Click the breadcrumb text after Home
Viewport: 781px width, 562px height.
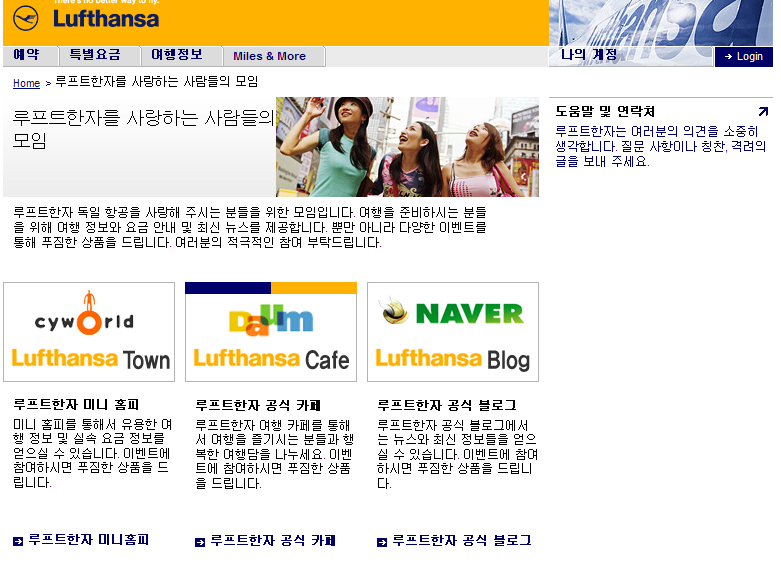click(x=156, y=82)
